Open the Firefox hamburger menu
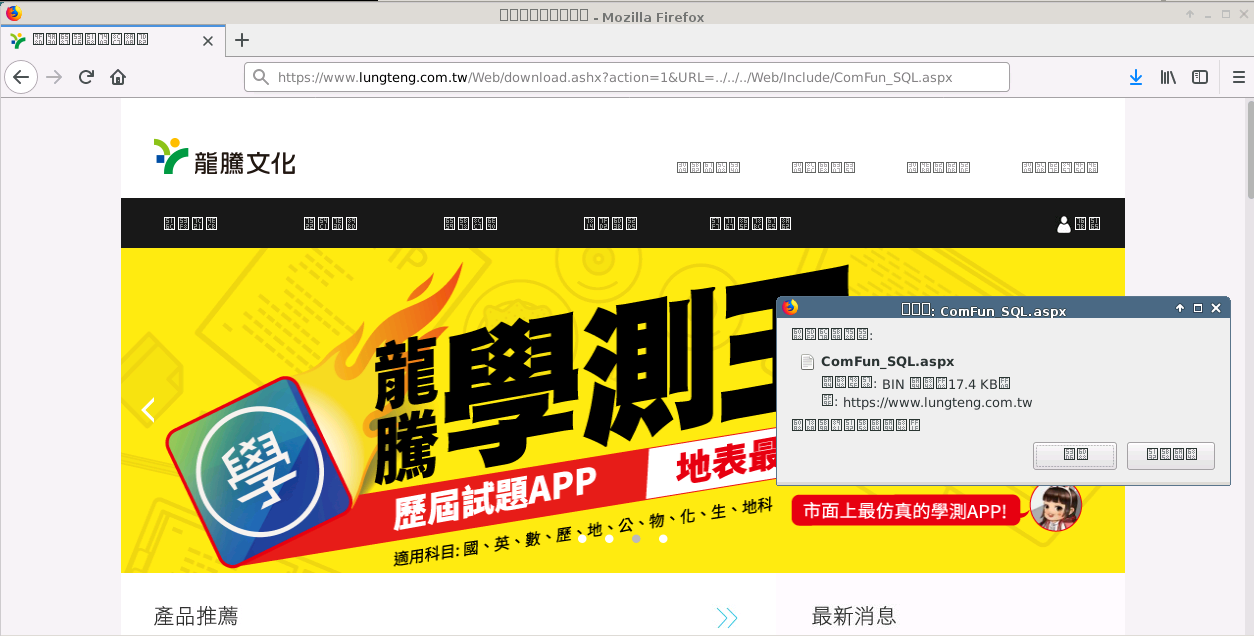1254x636 pixels. click(1238, 77)
